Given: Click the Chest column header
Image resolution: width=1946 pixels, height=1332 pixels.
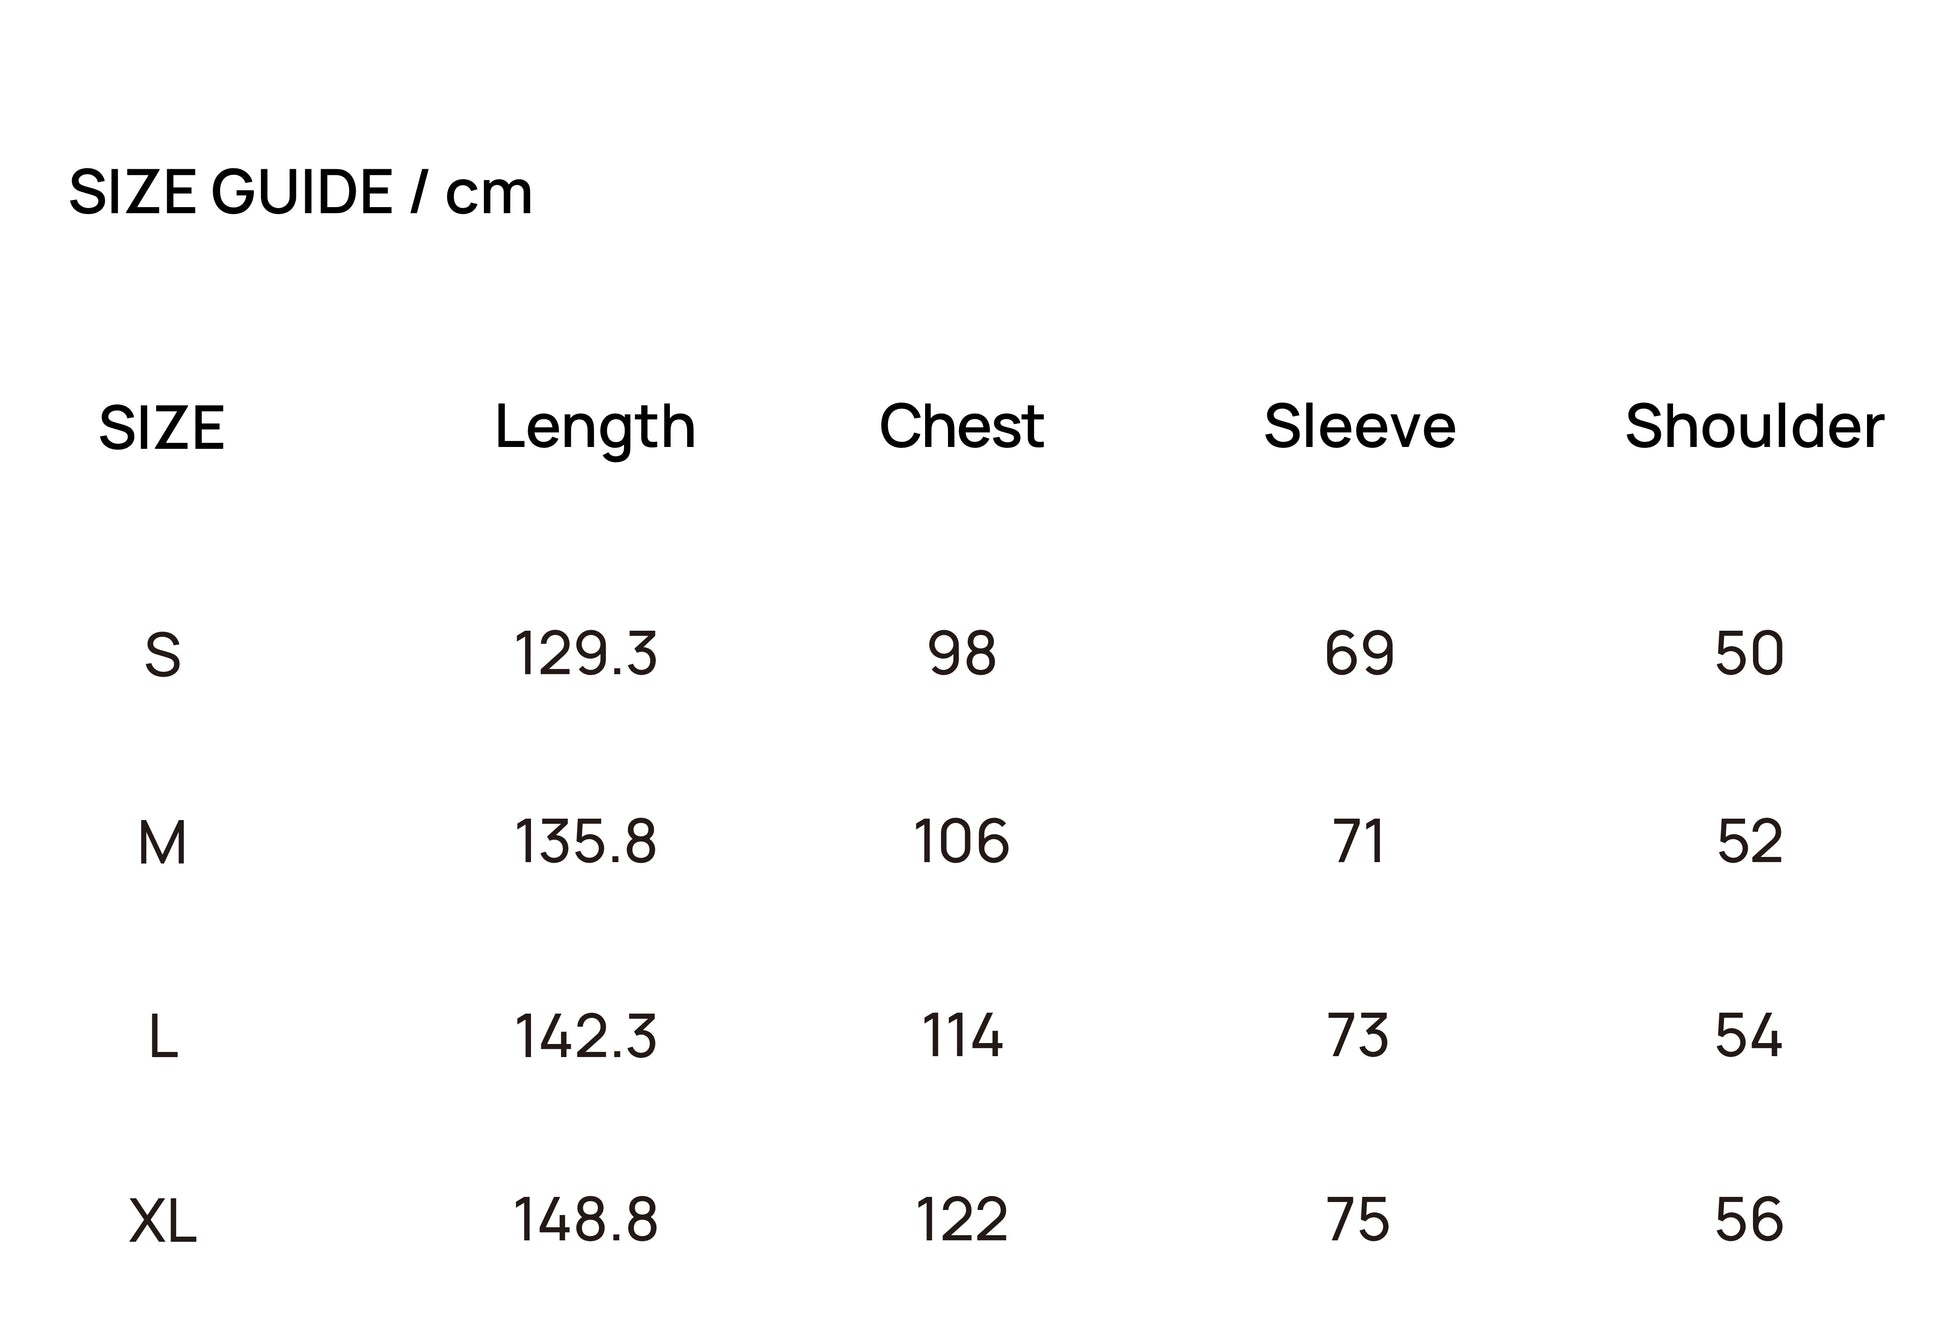Looking at the screenshot, I should (961, 426).
